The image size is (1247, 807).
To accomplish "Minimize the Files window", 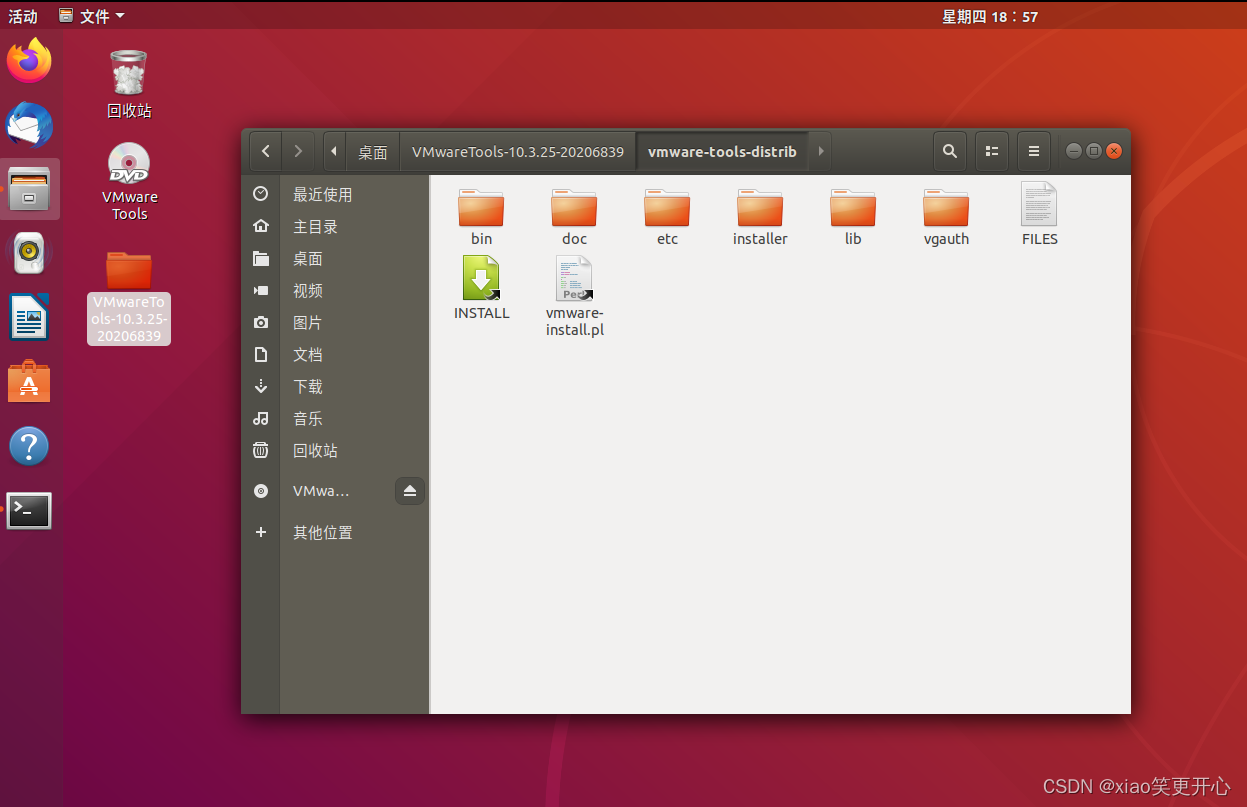I will pos(1074,151).
